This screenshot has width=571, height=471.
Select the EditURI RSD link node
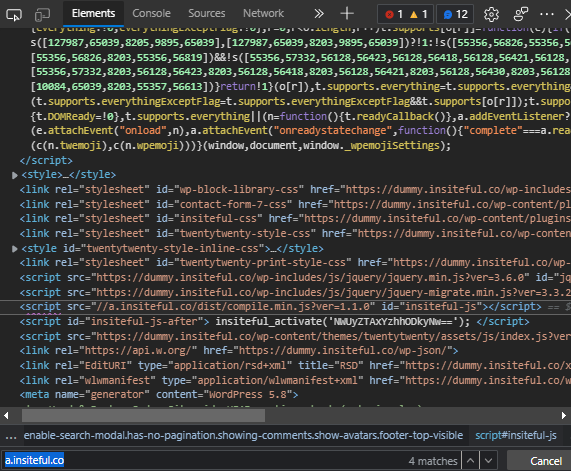click(295, 365)
